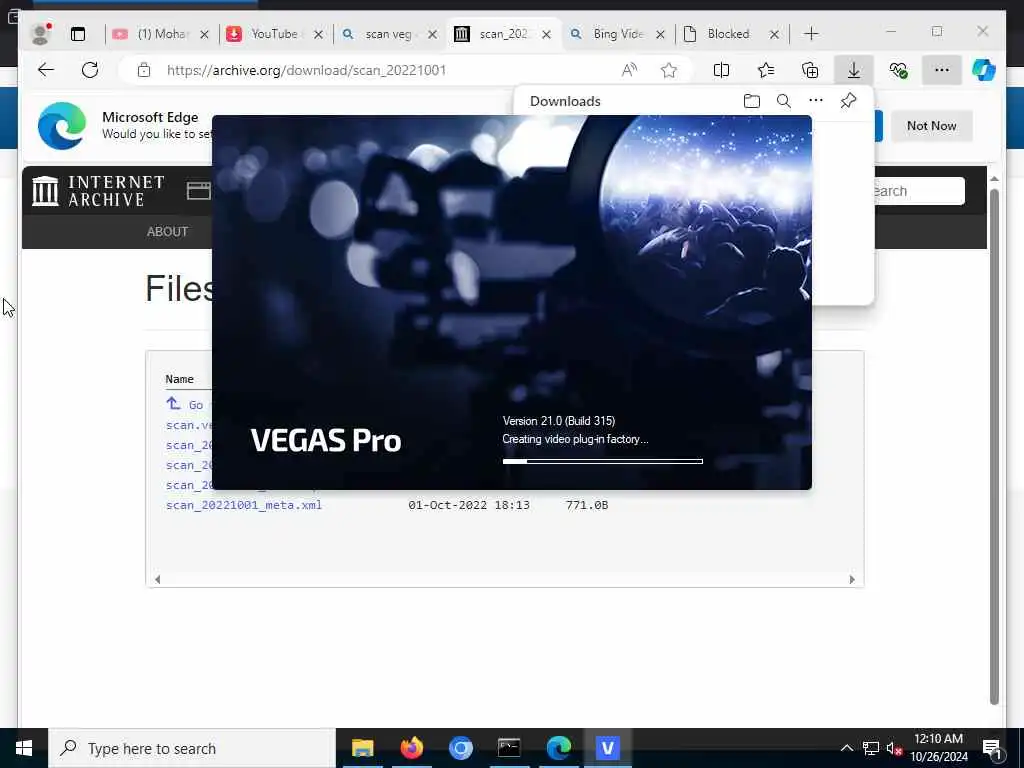Click the Name column header

click(180, 379)
